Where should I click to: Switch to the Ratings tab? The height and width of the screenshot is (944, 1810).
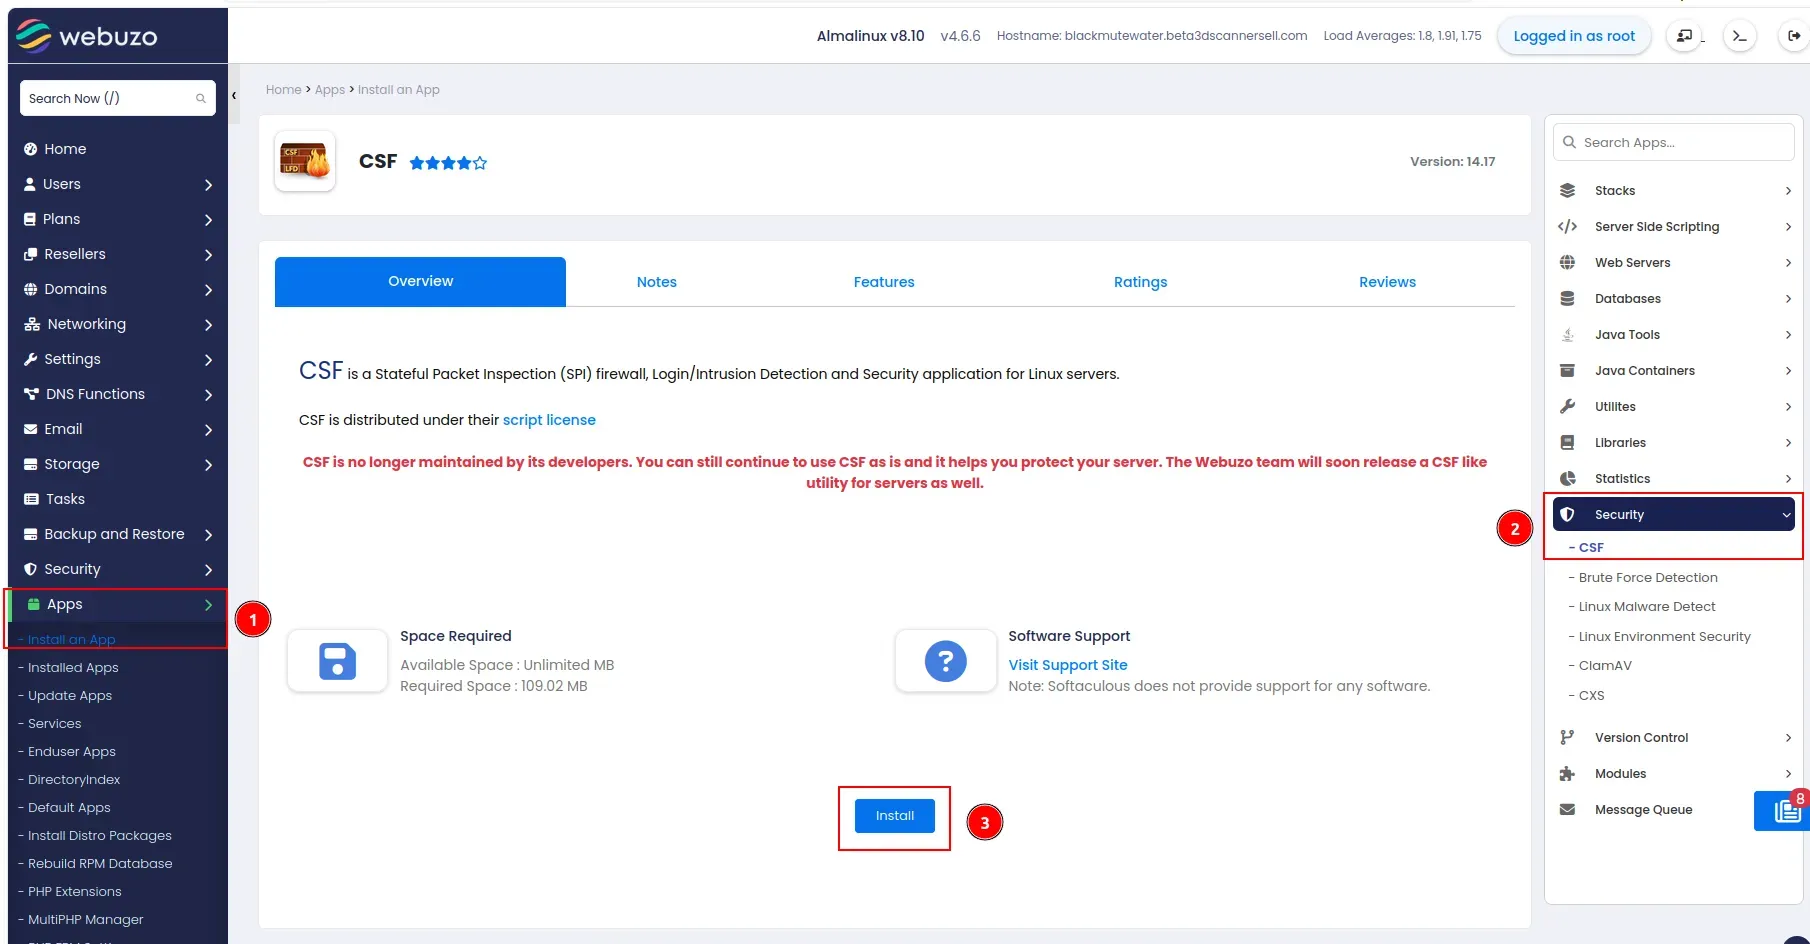click(1141, 282)
